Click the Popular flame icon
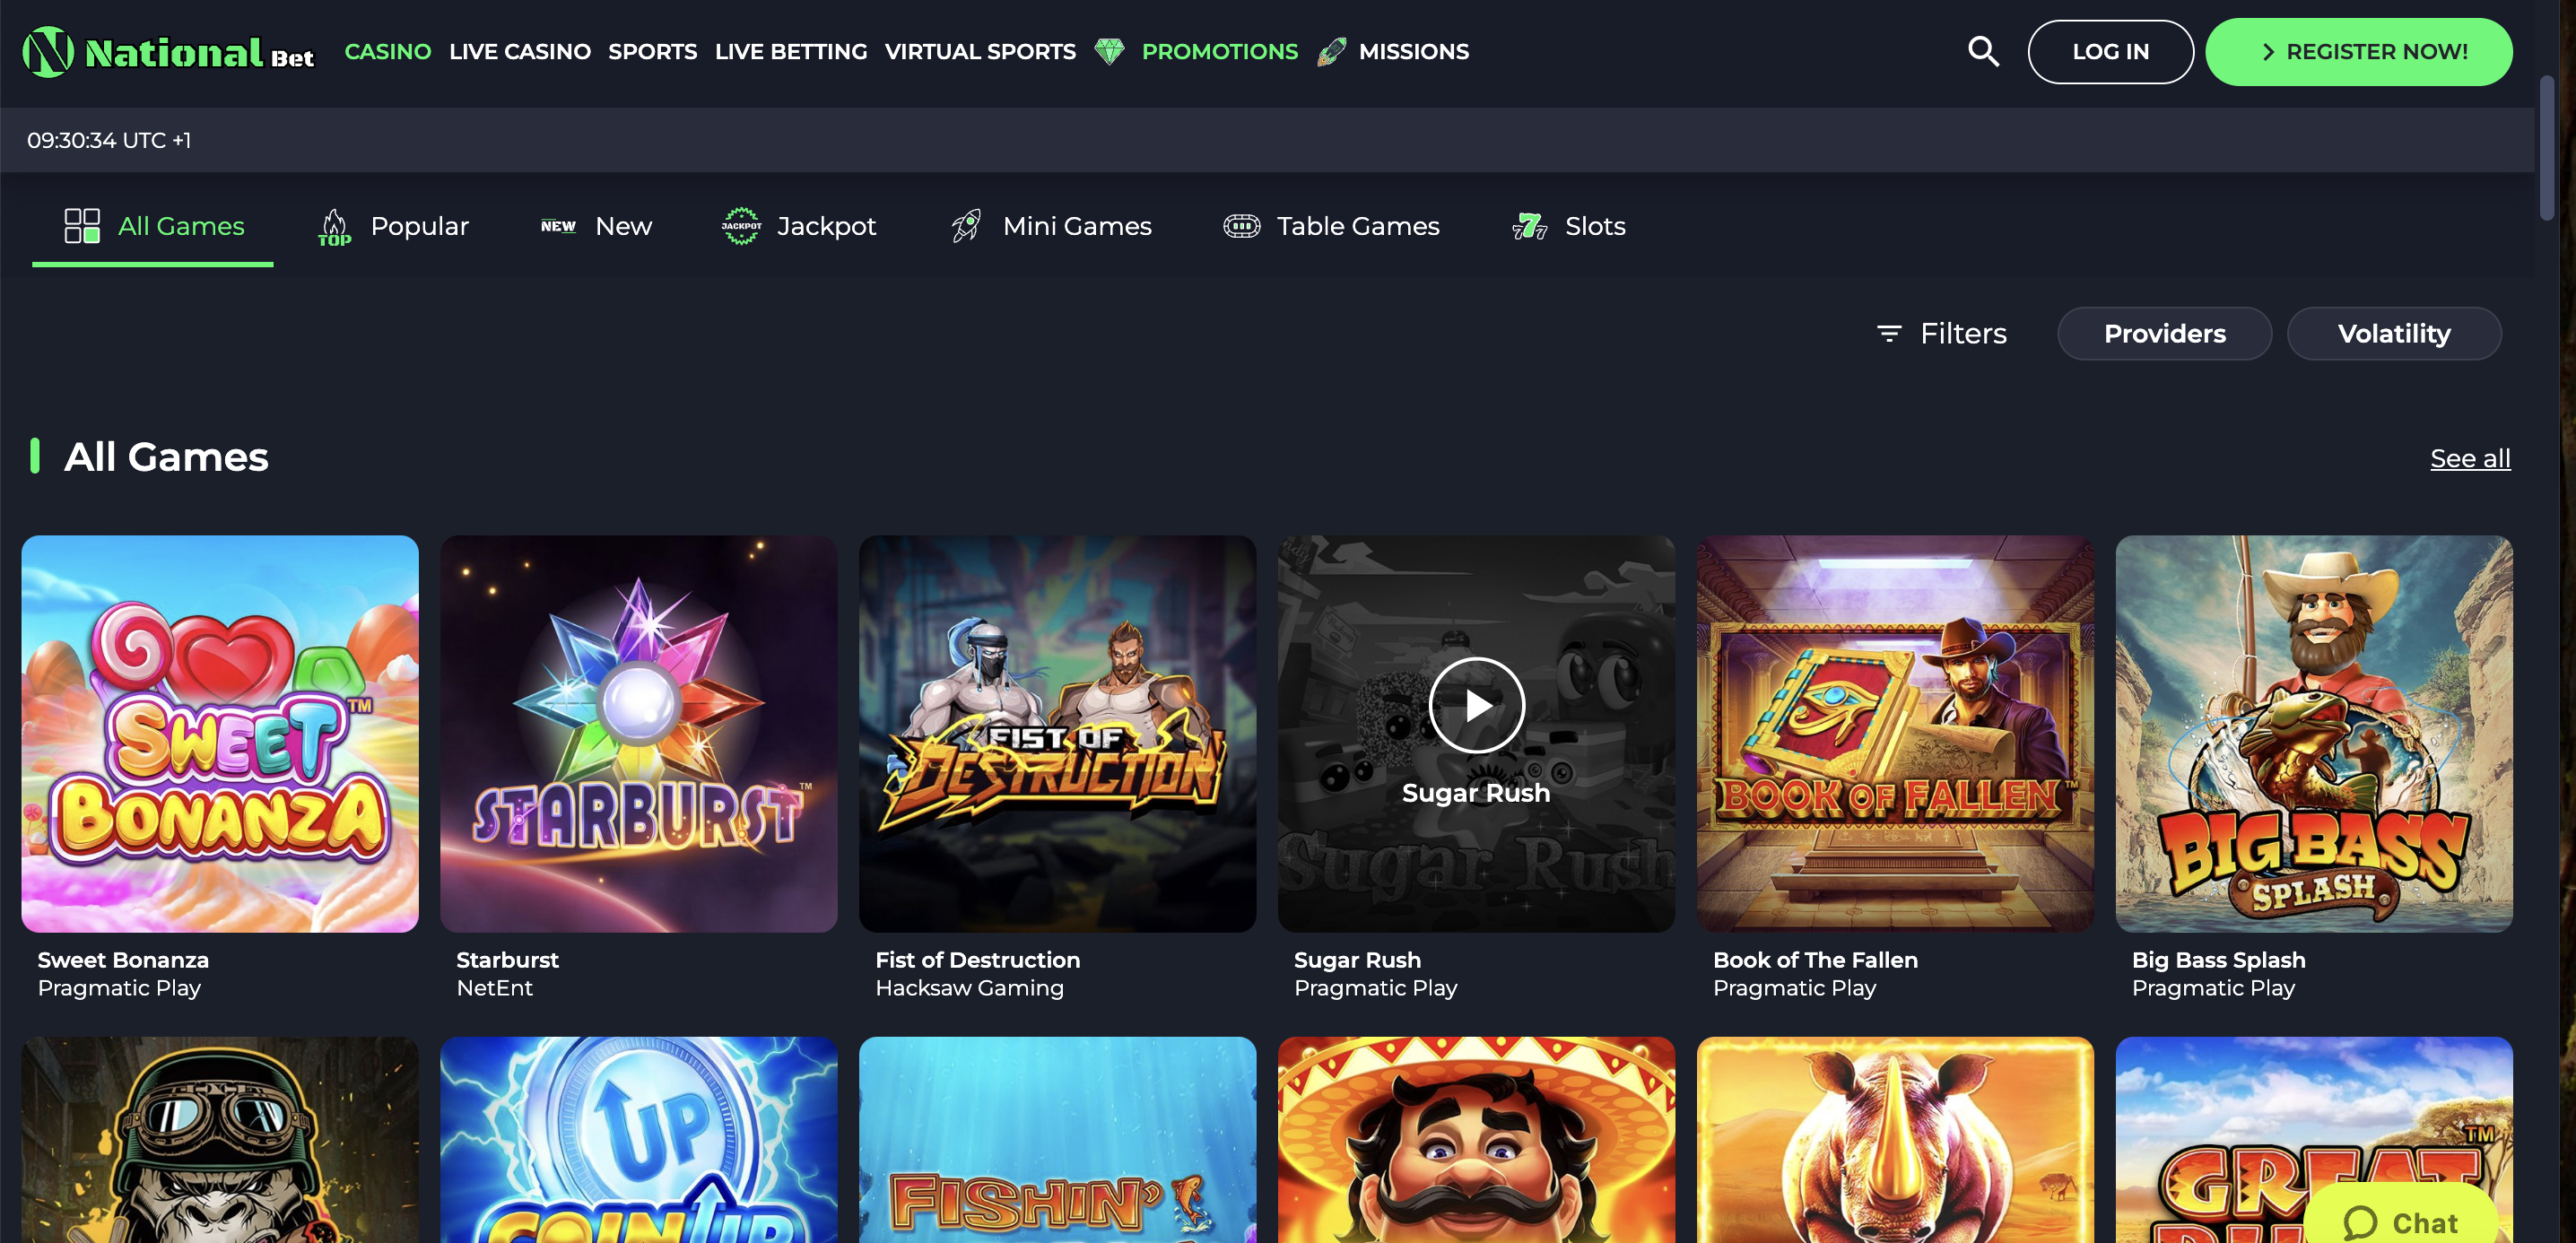2576x1243 pixels. [334, 227]
